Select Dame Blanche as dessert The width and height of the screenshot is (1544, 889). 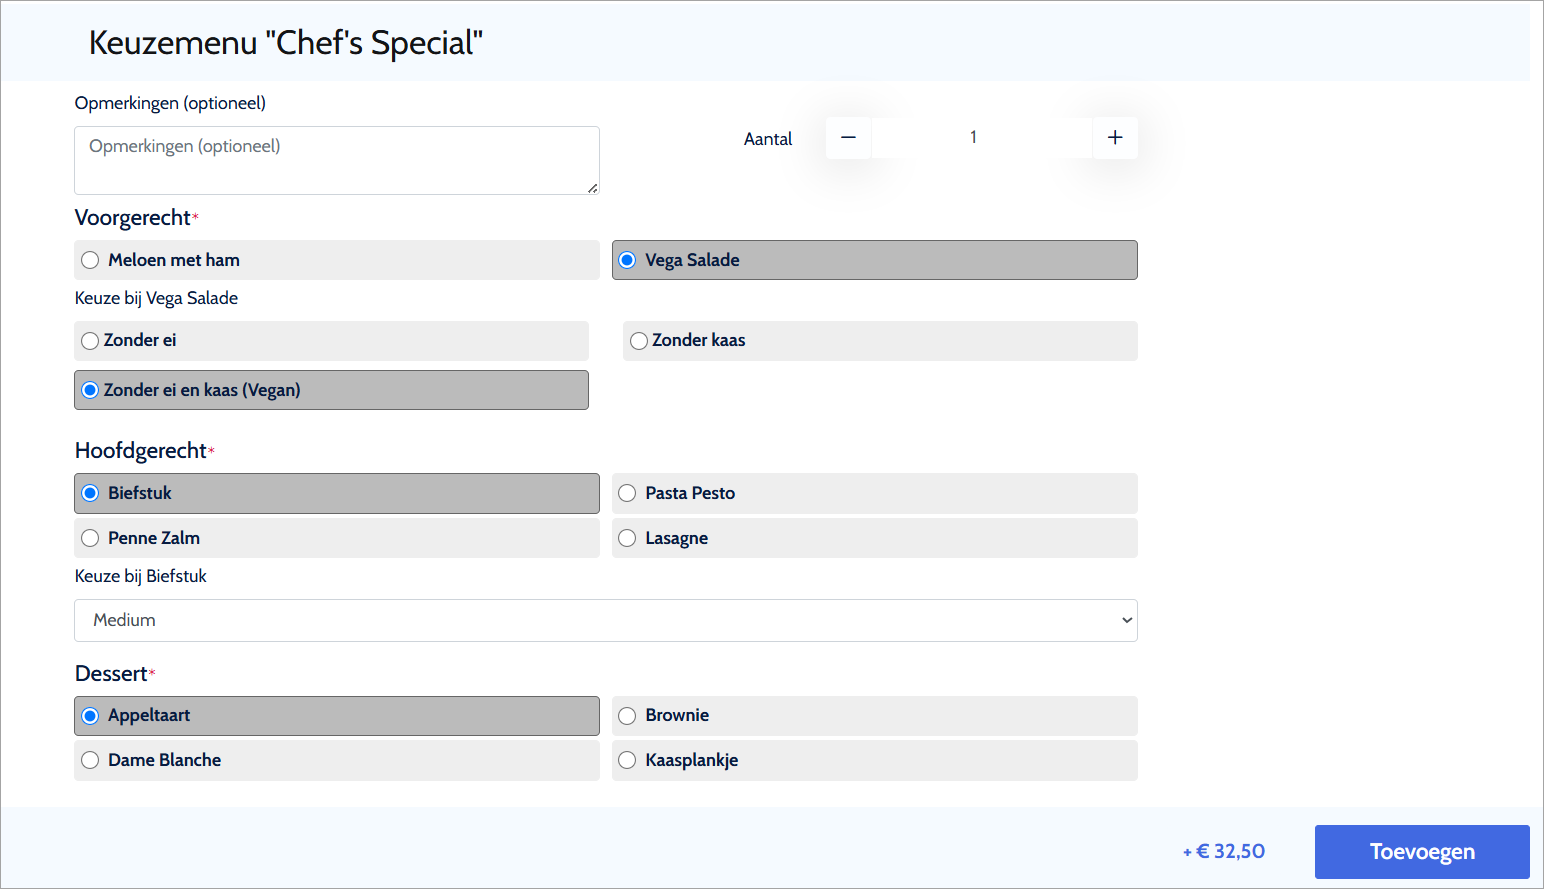click(x=337, y=760)
